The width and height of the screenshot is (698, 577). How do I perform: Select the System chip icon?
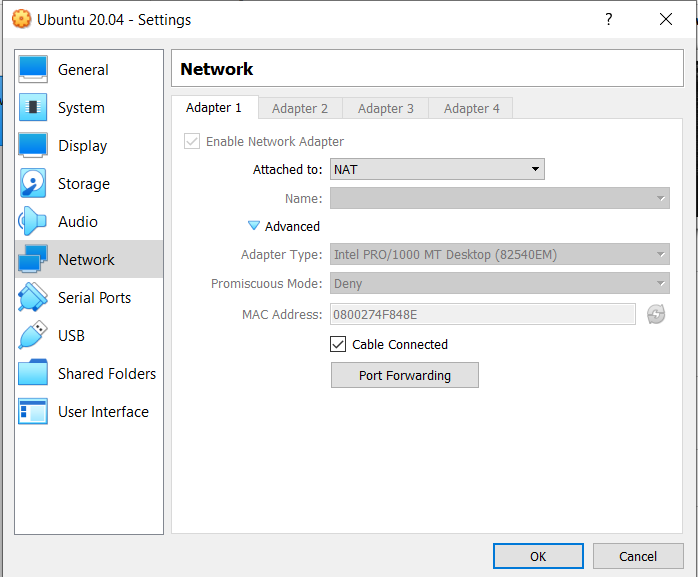coord(33,107)
